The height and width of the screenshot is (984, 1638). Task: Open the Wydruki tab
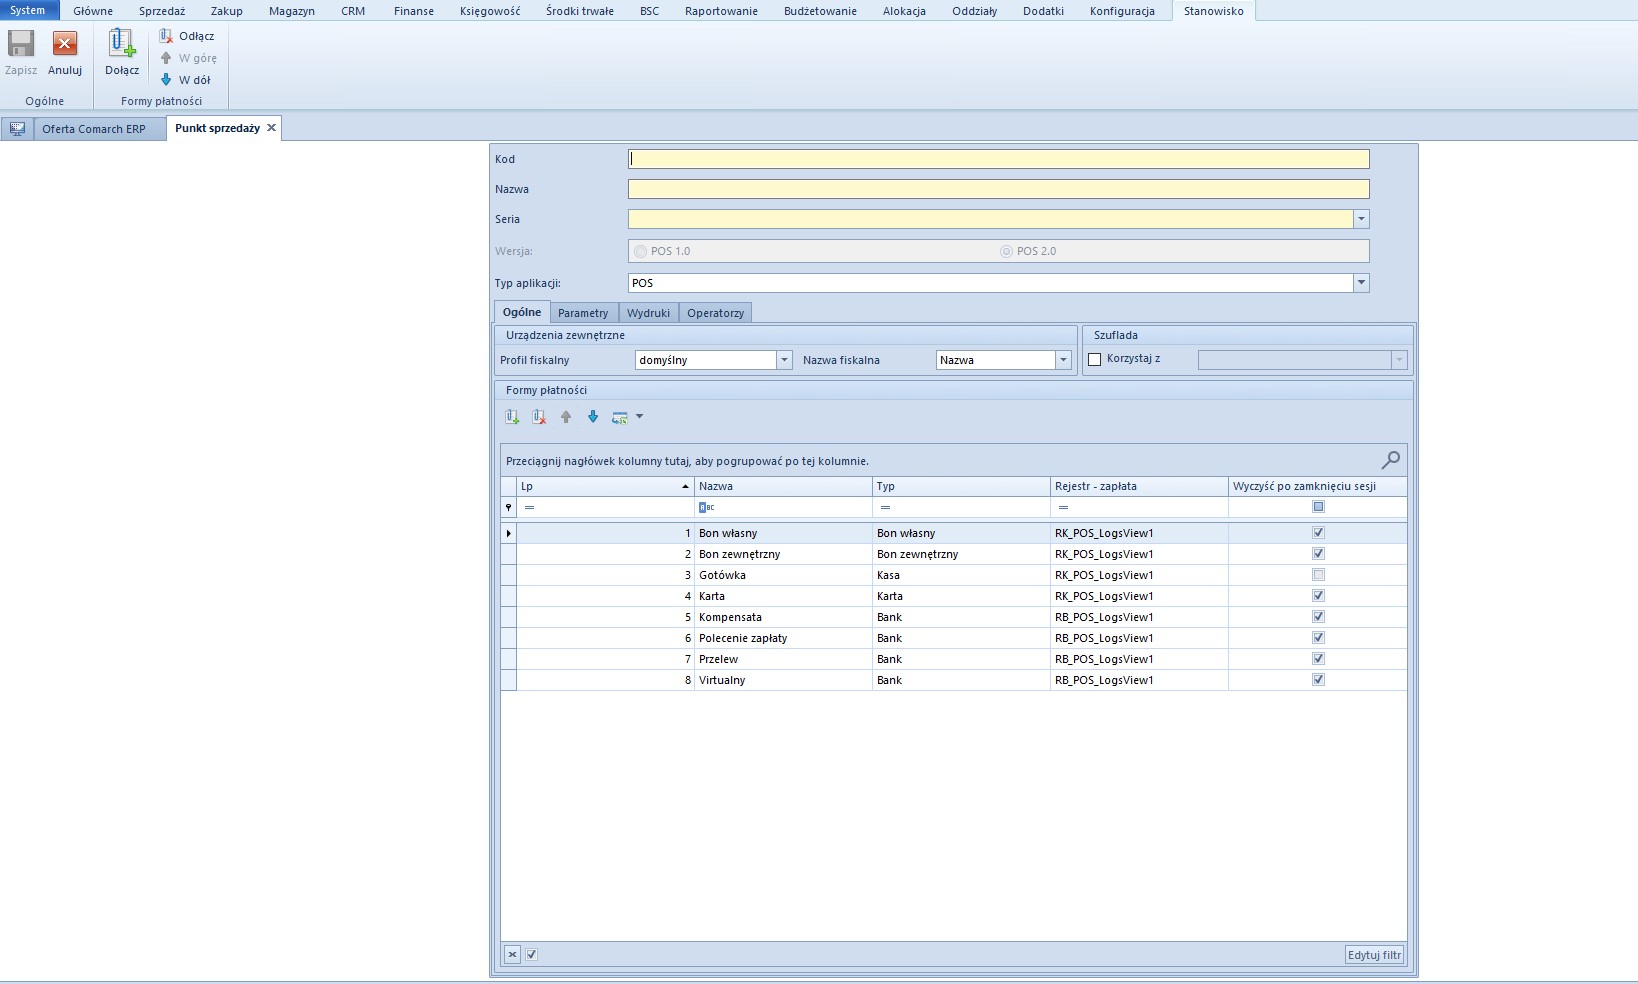pyautogui.click(x=648, y=313)
